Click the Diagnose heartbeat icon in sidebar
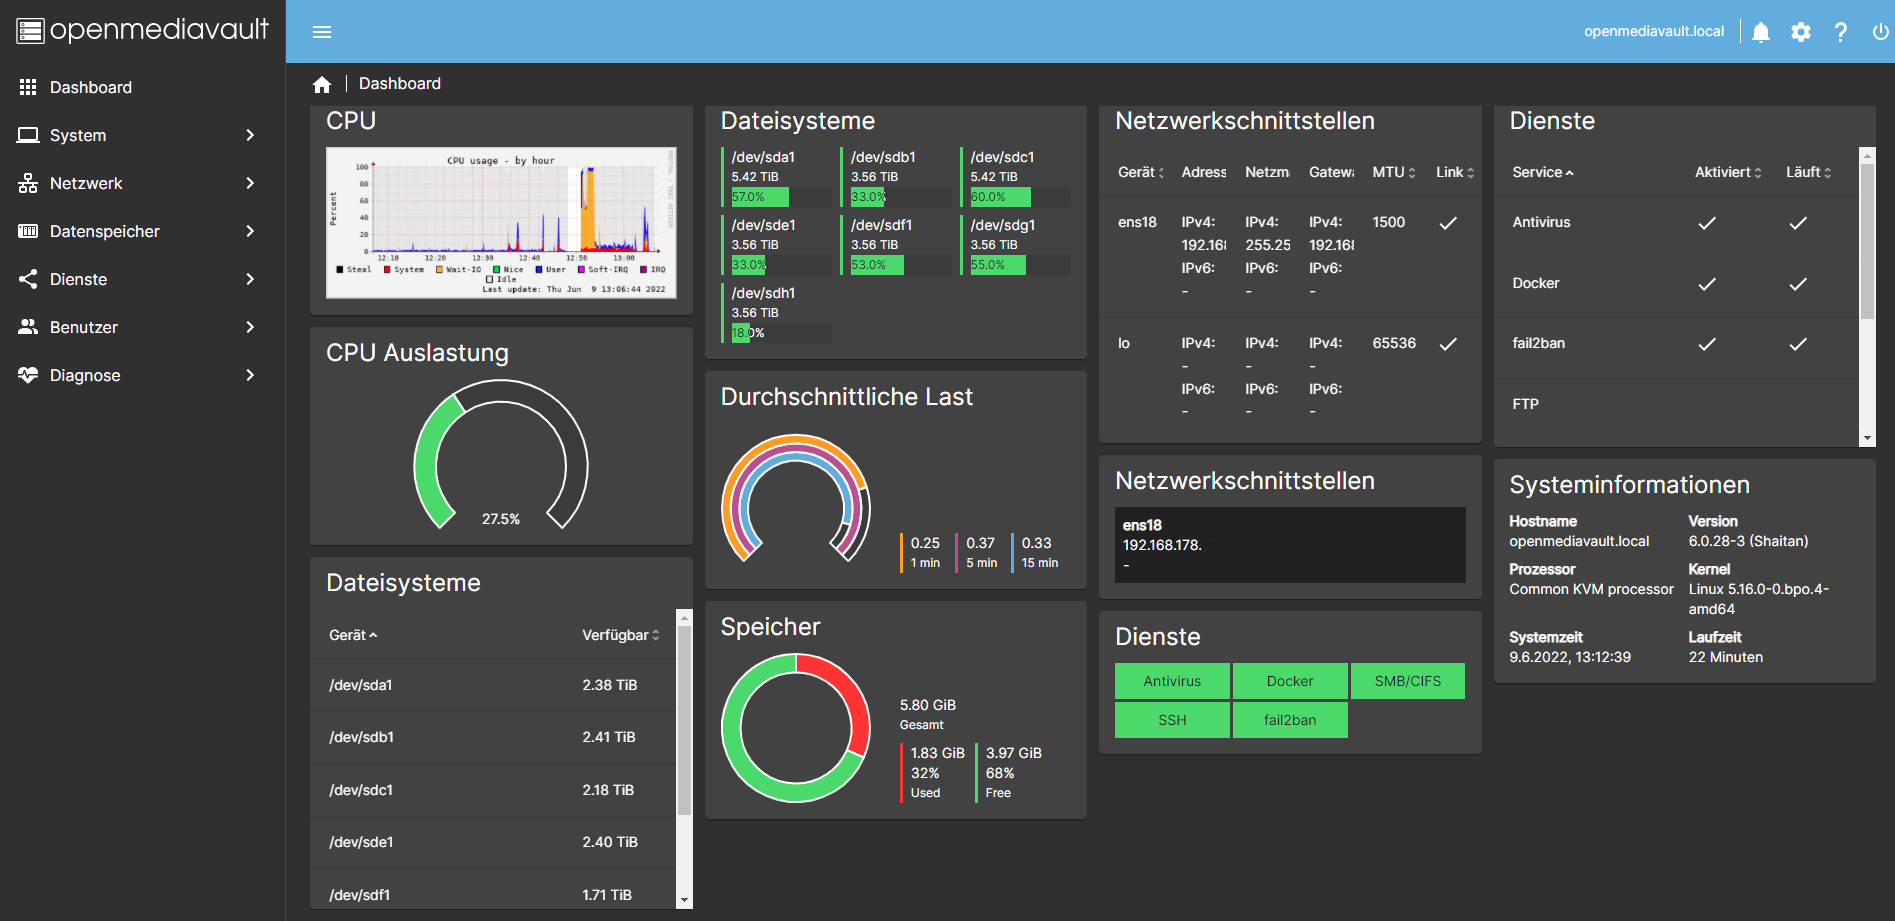The height and width of the screenshot is (921, 1895). point(28,375)
